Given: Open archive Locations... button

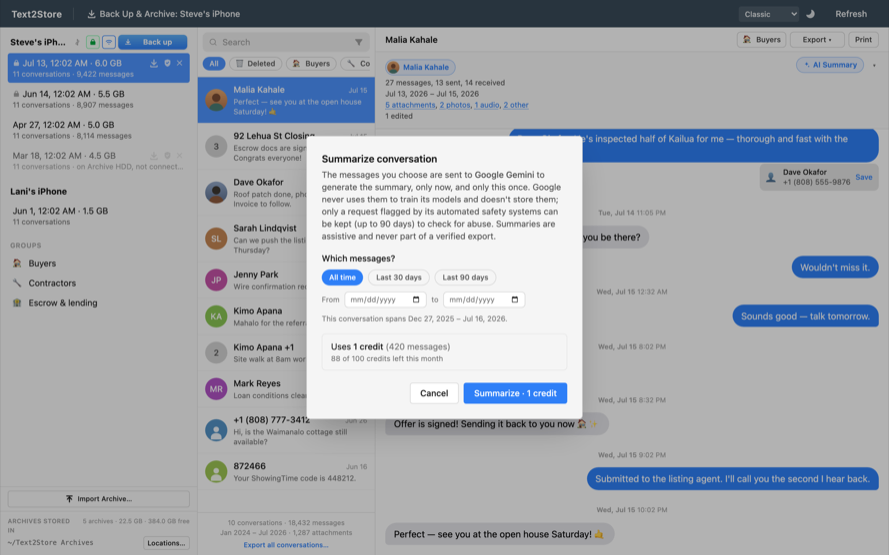Looking at the screenshot, I should [x=166, y=543].
